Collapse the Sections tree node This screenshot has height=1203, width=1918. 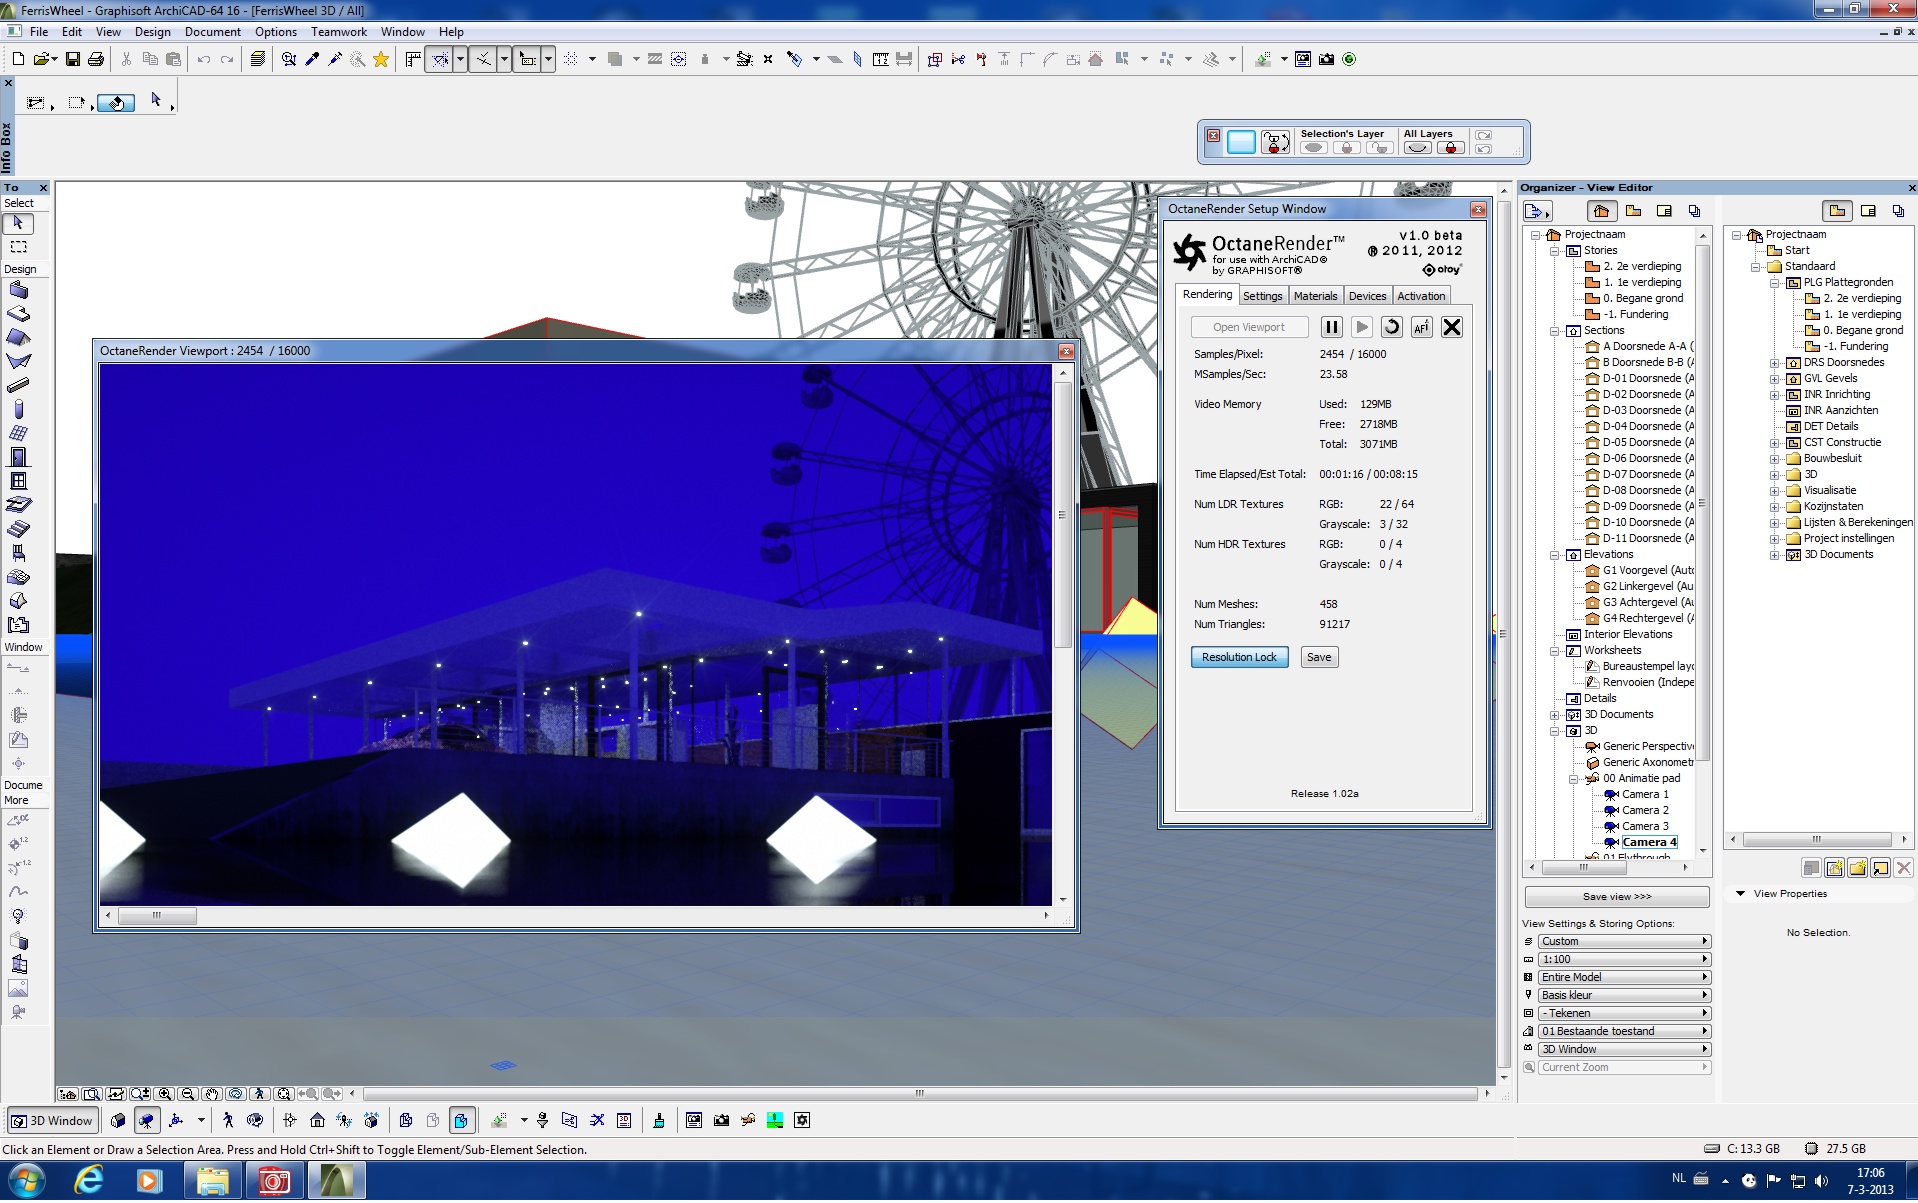coord(1555,331)
